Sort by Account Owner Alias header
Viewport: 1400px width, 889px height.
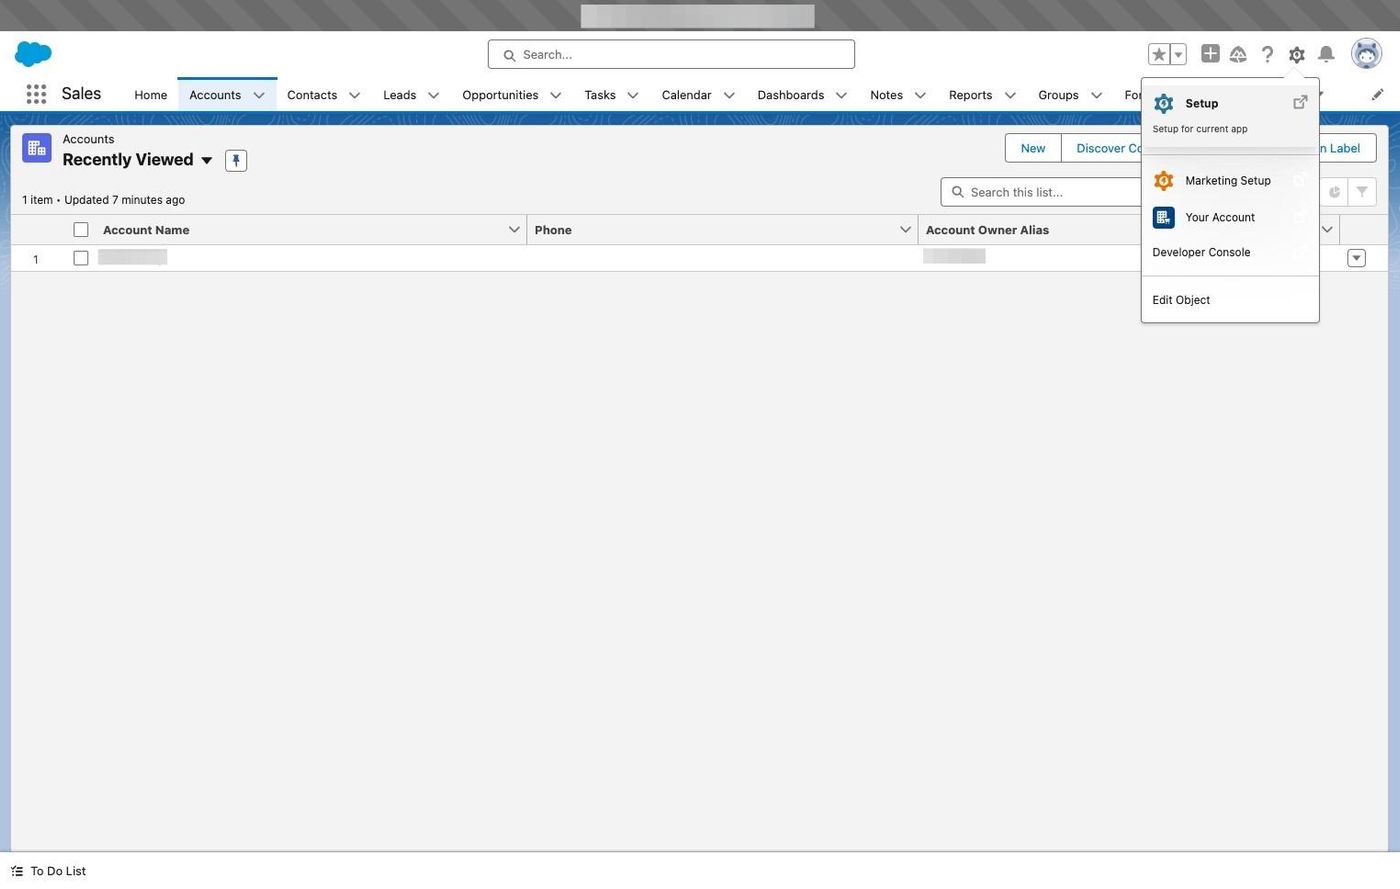click(x=987, y=230)
